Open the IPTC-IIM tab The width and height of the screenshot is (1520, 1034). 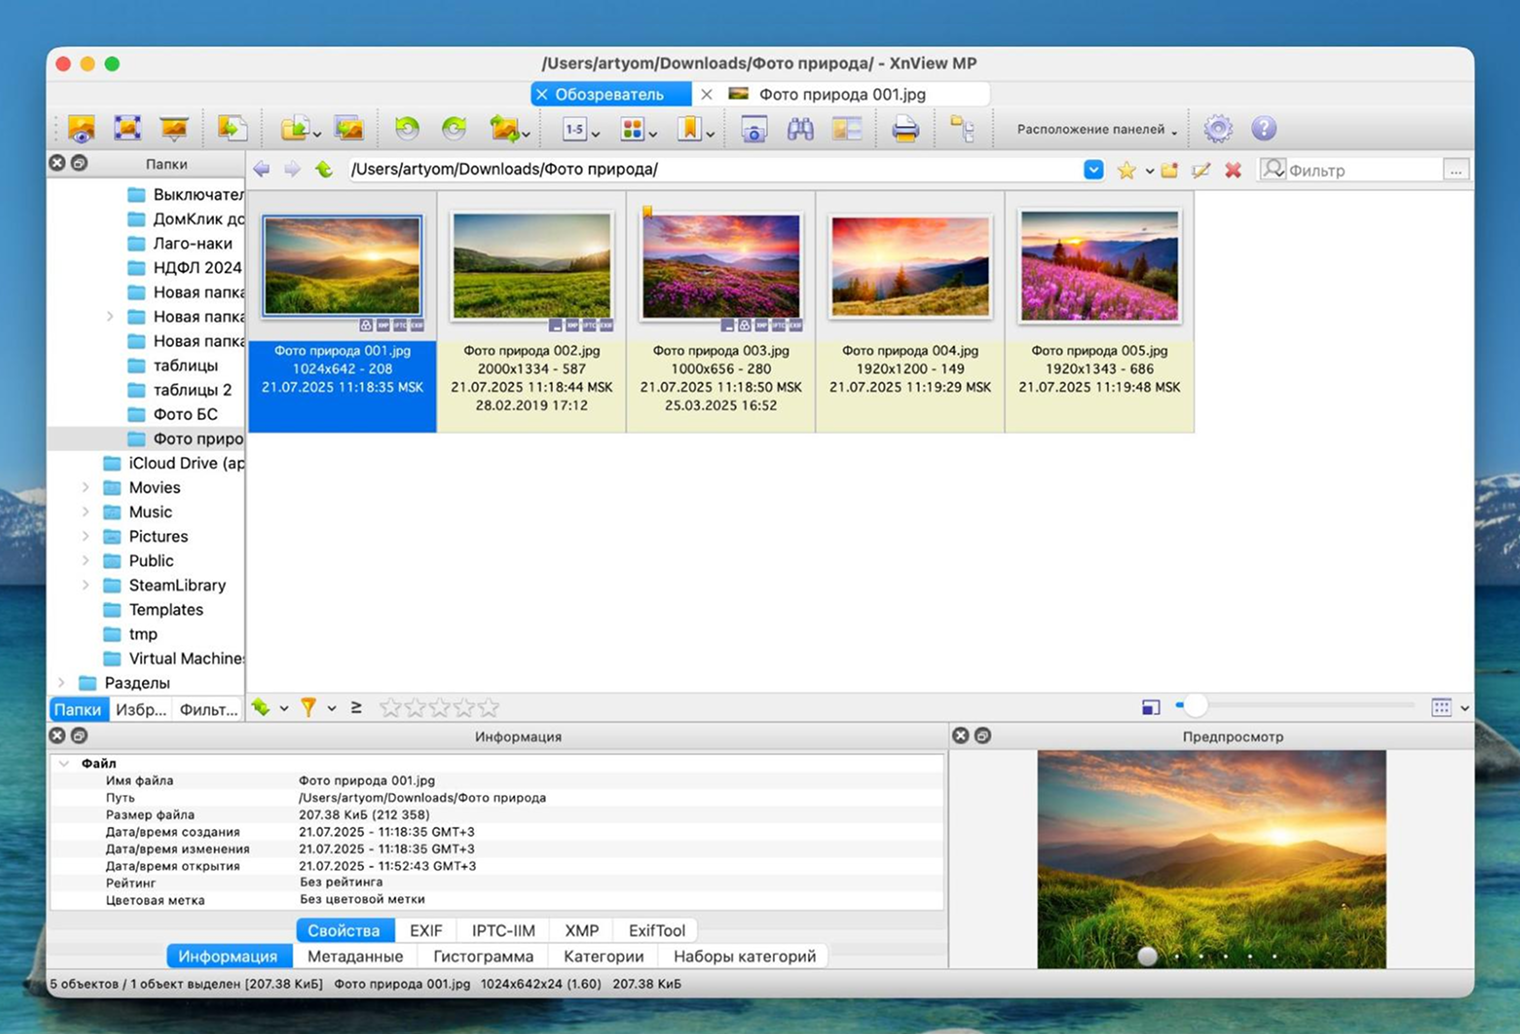click(503, 930)
